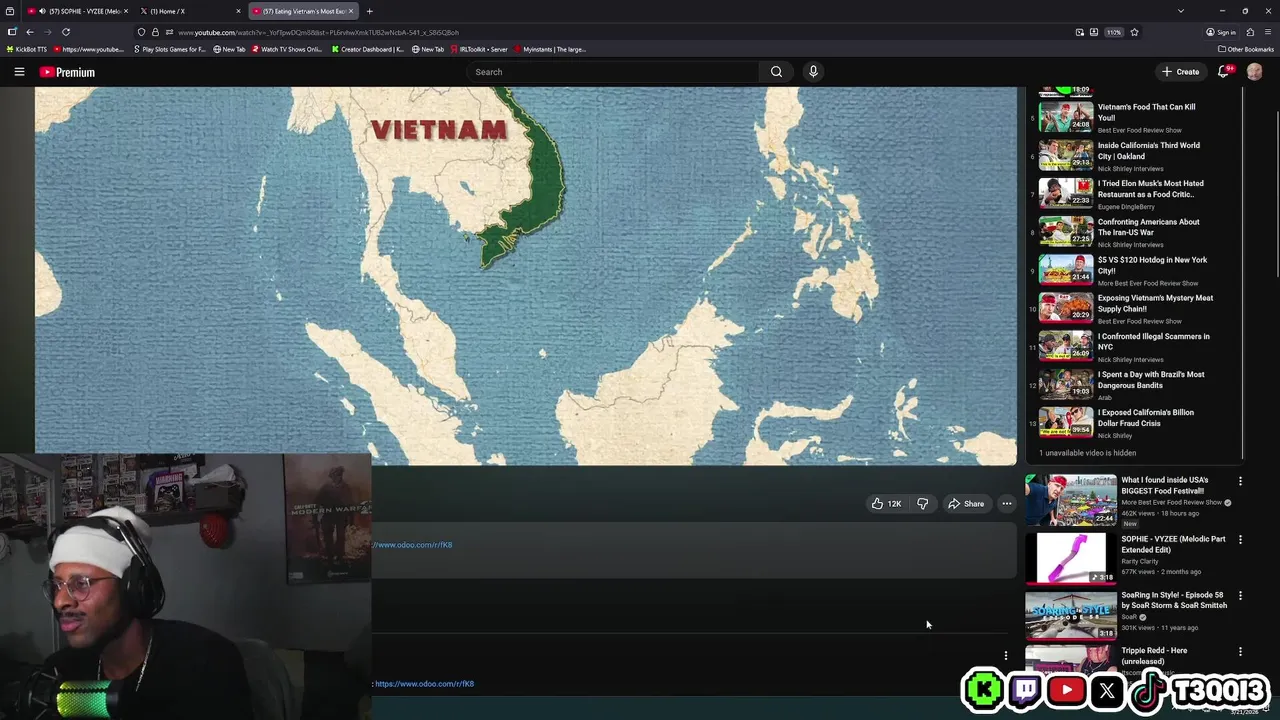Click Eugene DingleBerry channel name
This screenshot has width=1280, height=720.
point(1126,207)
